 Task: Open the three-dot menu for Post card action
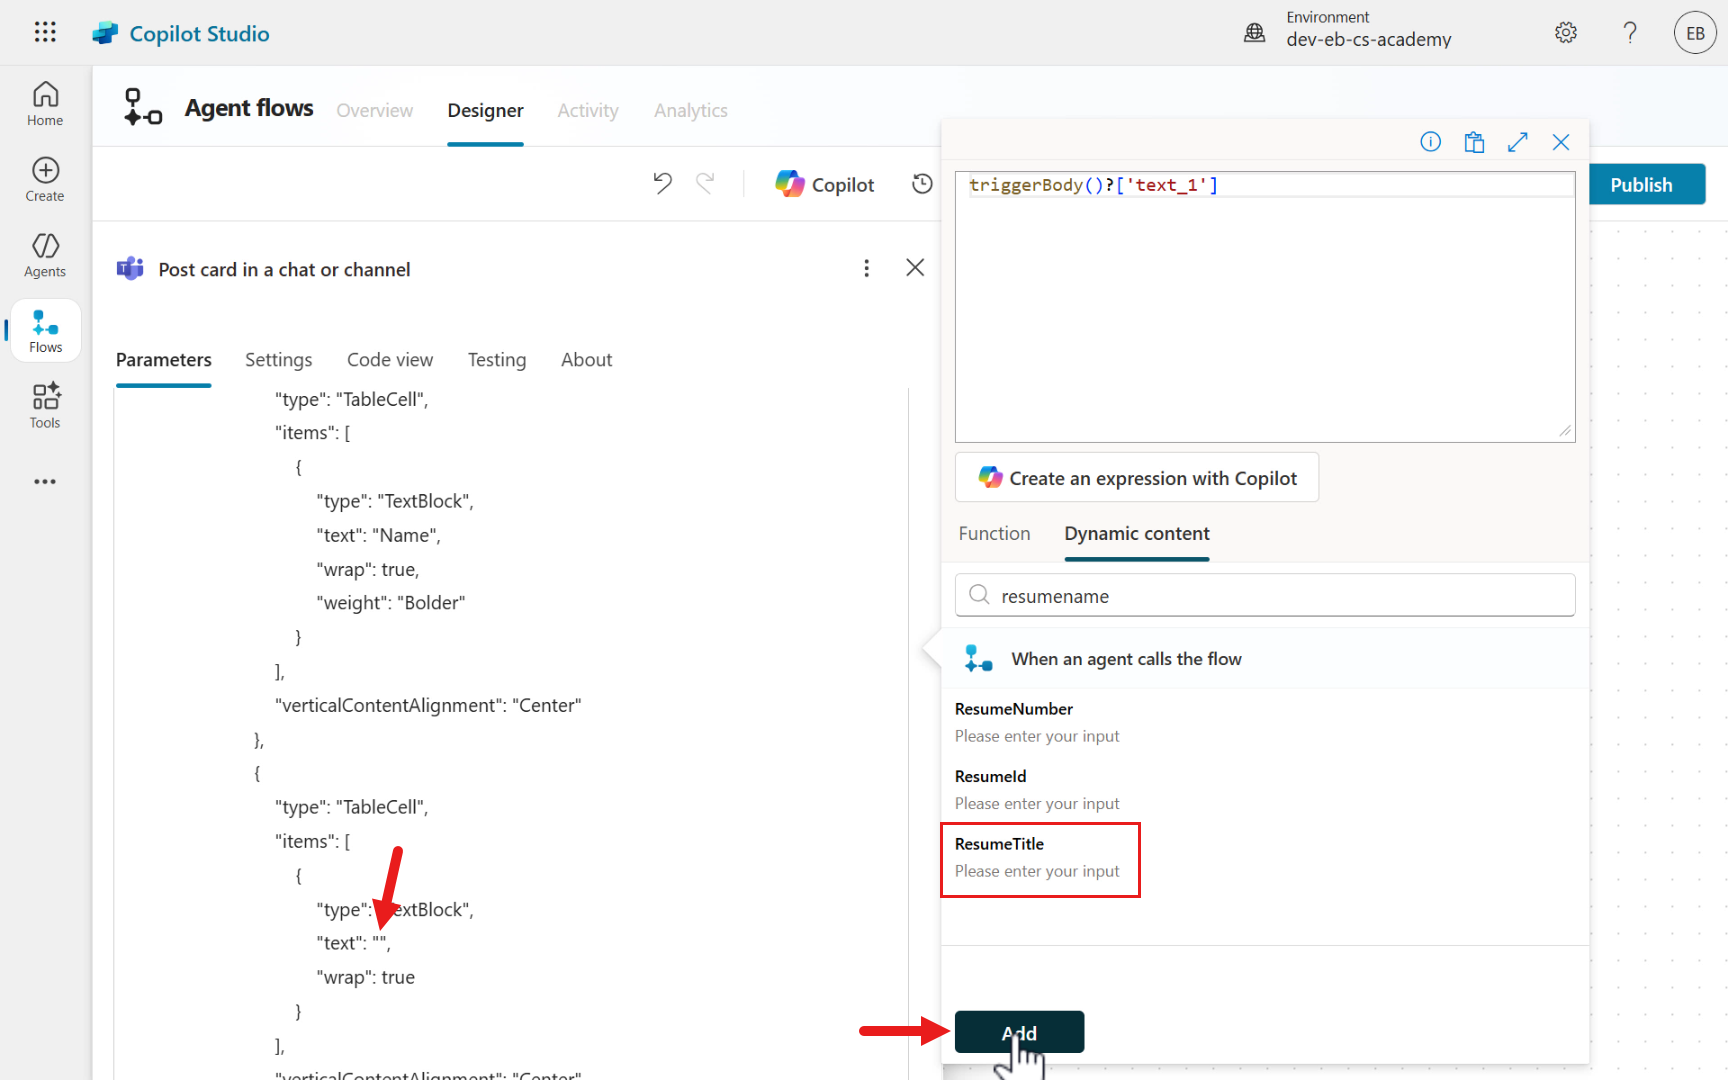866,268
